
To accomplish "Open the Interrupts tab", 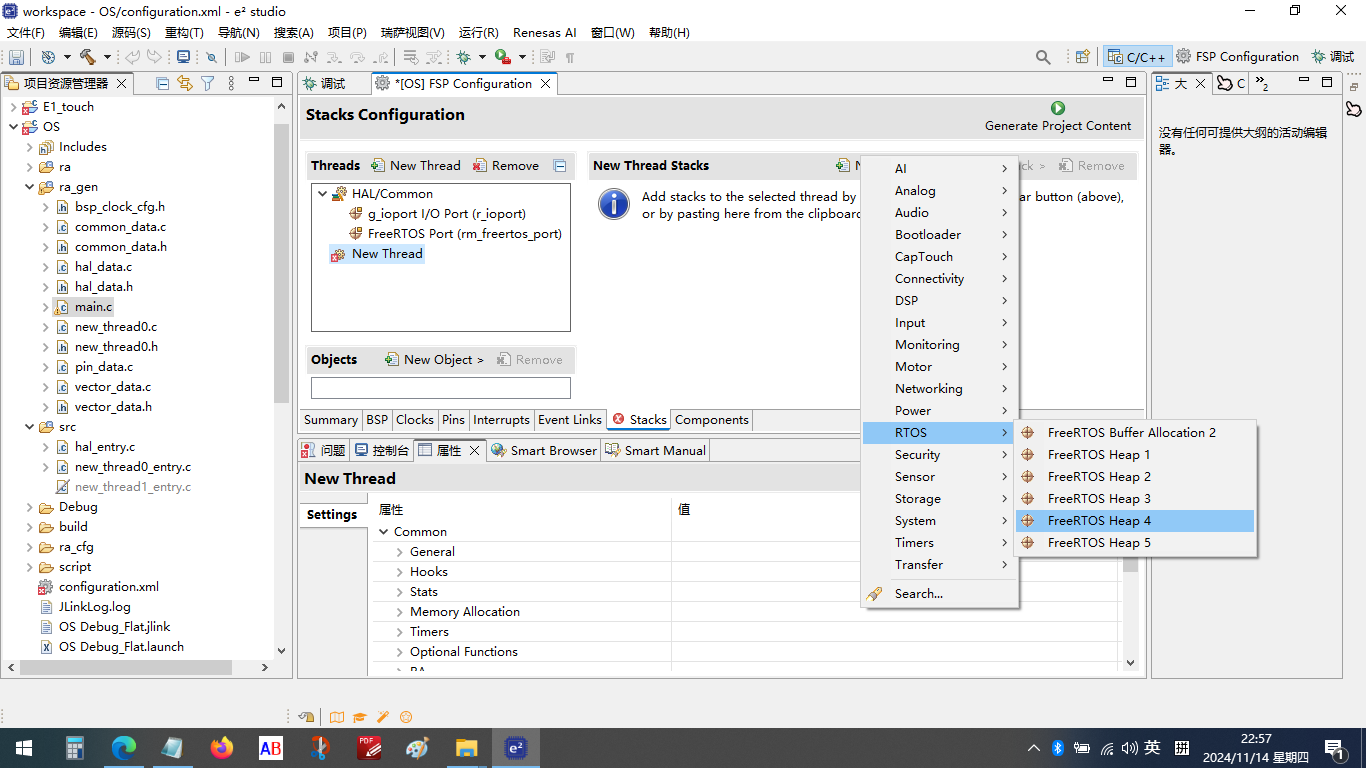I will point(501,420).
